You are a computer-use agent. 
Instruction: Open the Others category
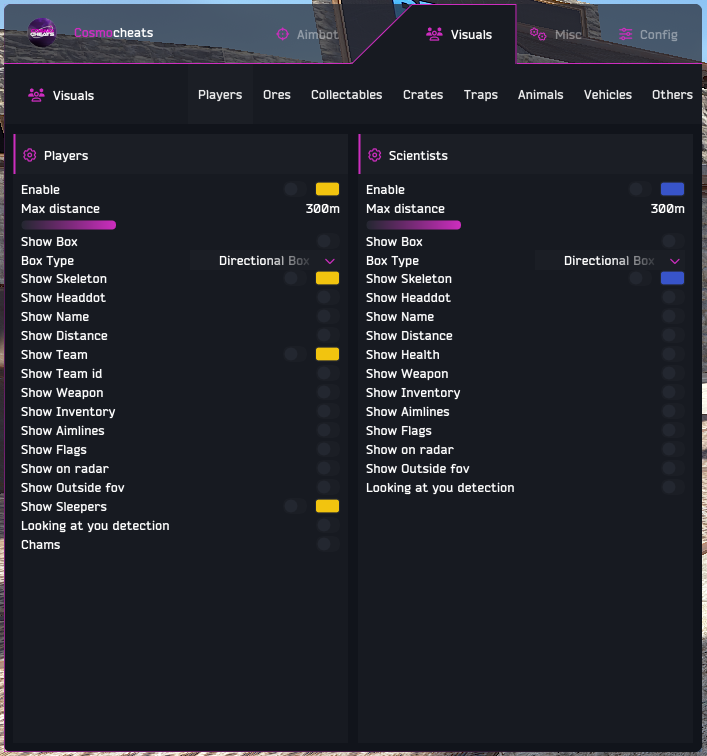pyautogui.click(x=672, y=94)
